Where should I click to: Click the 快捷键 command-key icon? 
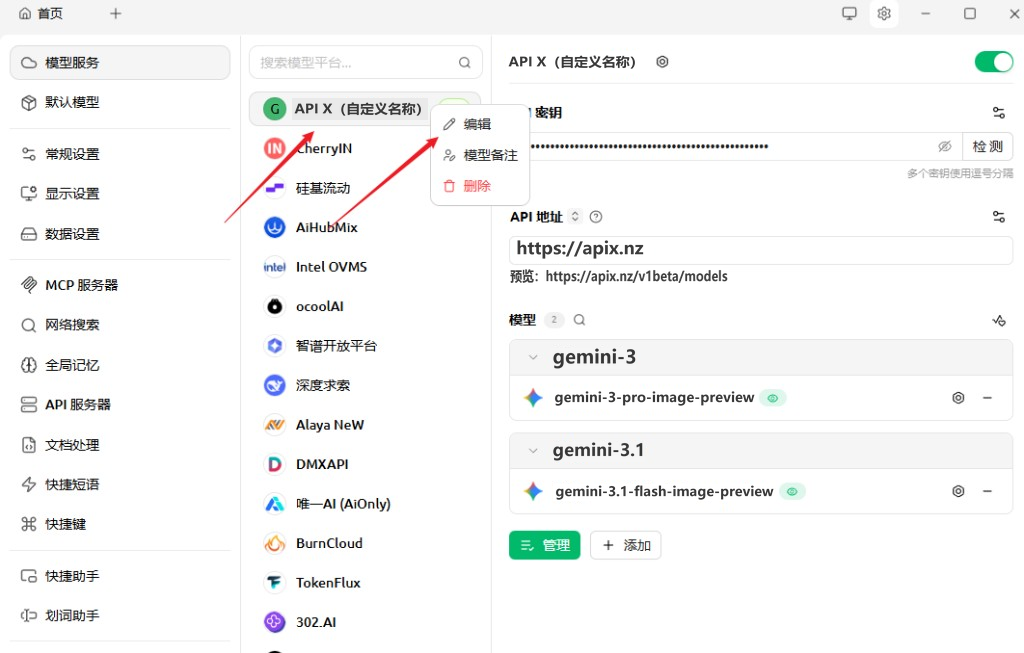coord(29,524)
